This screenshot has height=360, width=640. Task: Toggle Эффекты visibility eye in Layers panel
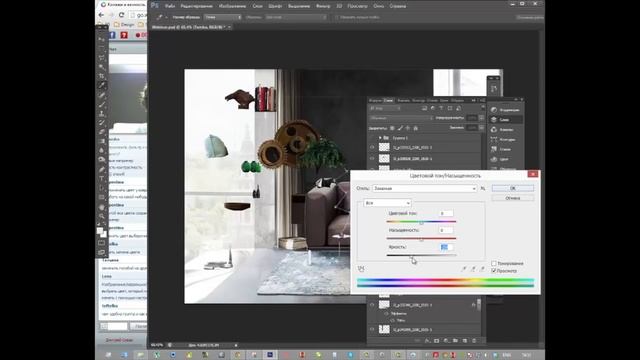click(x=386, y=313)
